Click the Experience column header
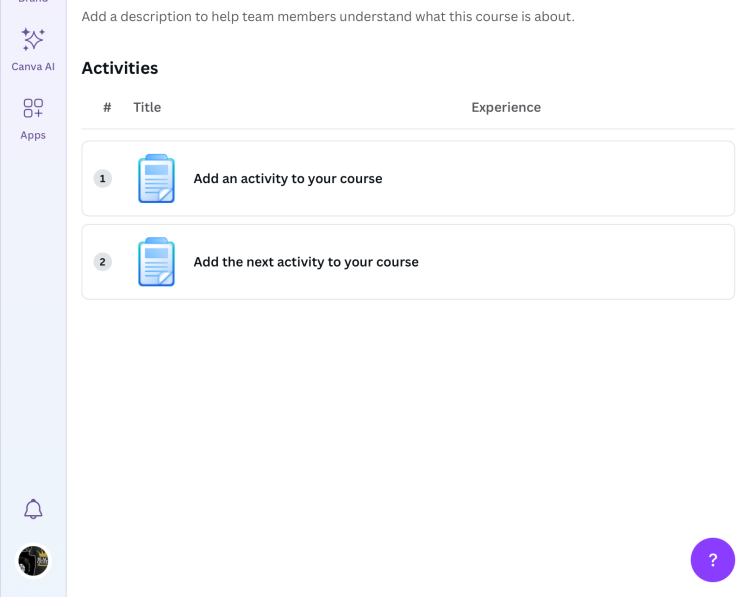This screenshot has height=597, width=750. (505, 108)
